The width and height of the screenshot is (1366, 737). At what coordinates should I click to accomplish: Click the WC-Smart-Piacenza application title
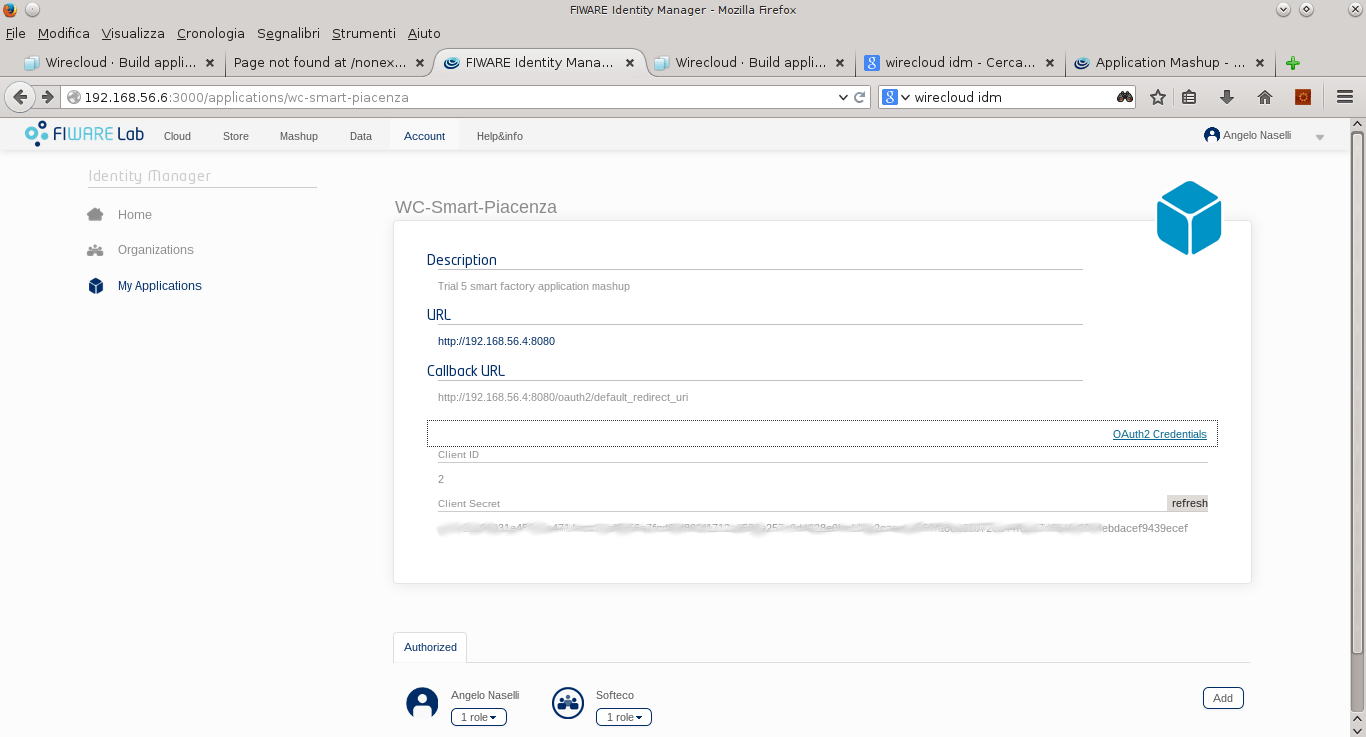(x=476, y=207)
